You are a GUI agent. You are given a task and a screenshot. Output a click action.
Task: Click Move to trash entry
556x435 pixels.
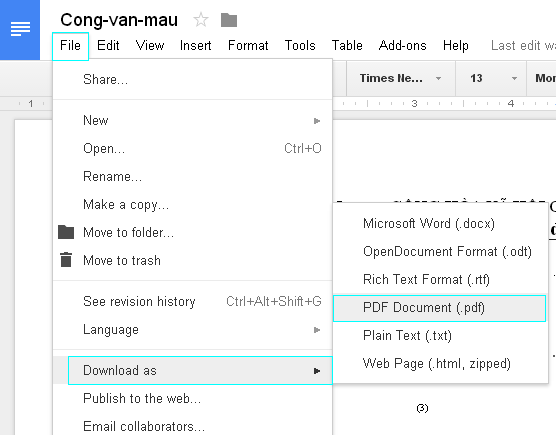coord(193,261)
